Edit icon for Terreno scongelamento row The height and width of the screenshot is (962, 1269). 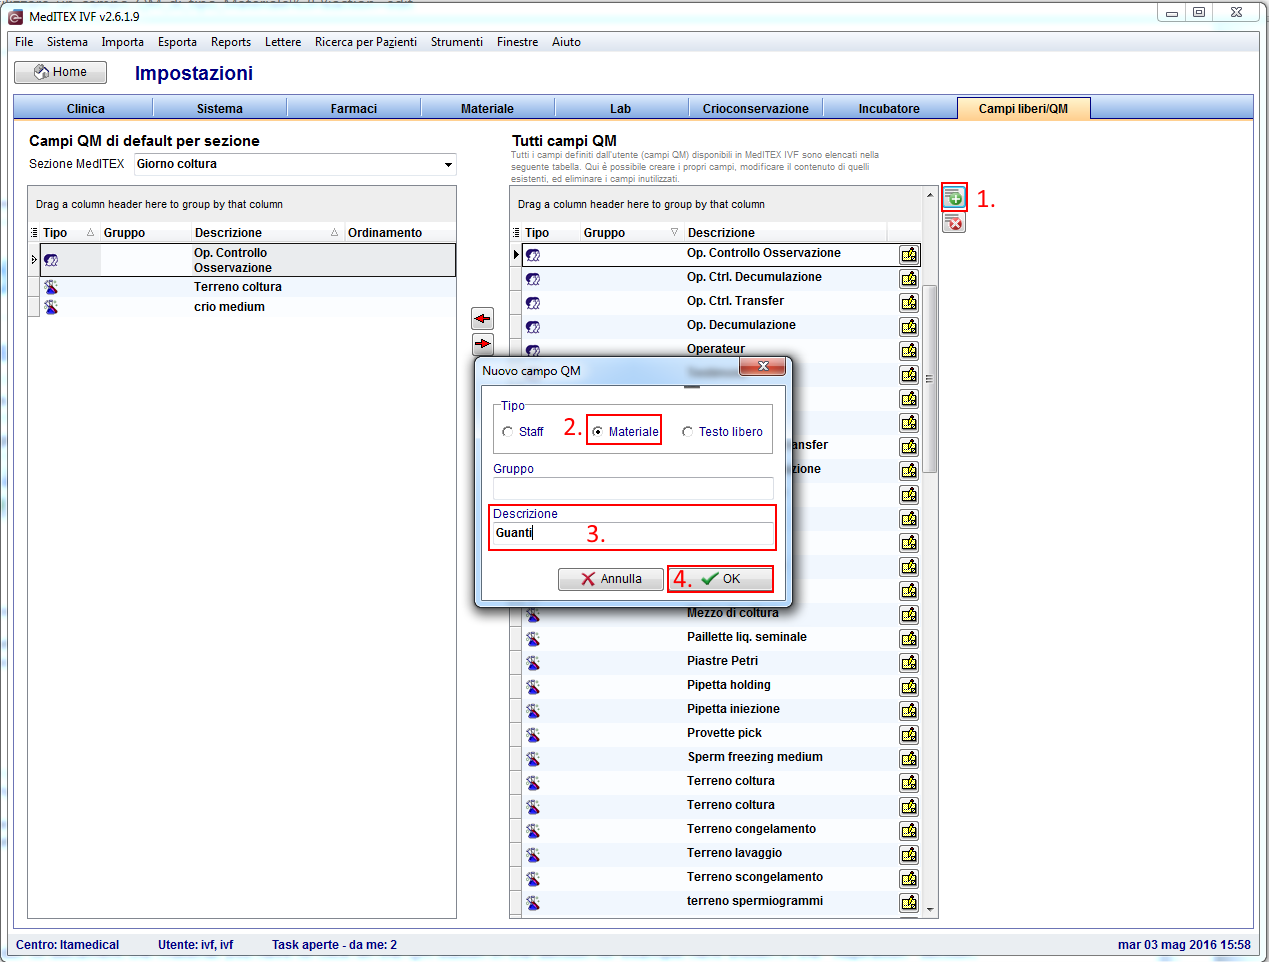tap(909, 879)
